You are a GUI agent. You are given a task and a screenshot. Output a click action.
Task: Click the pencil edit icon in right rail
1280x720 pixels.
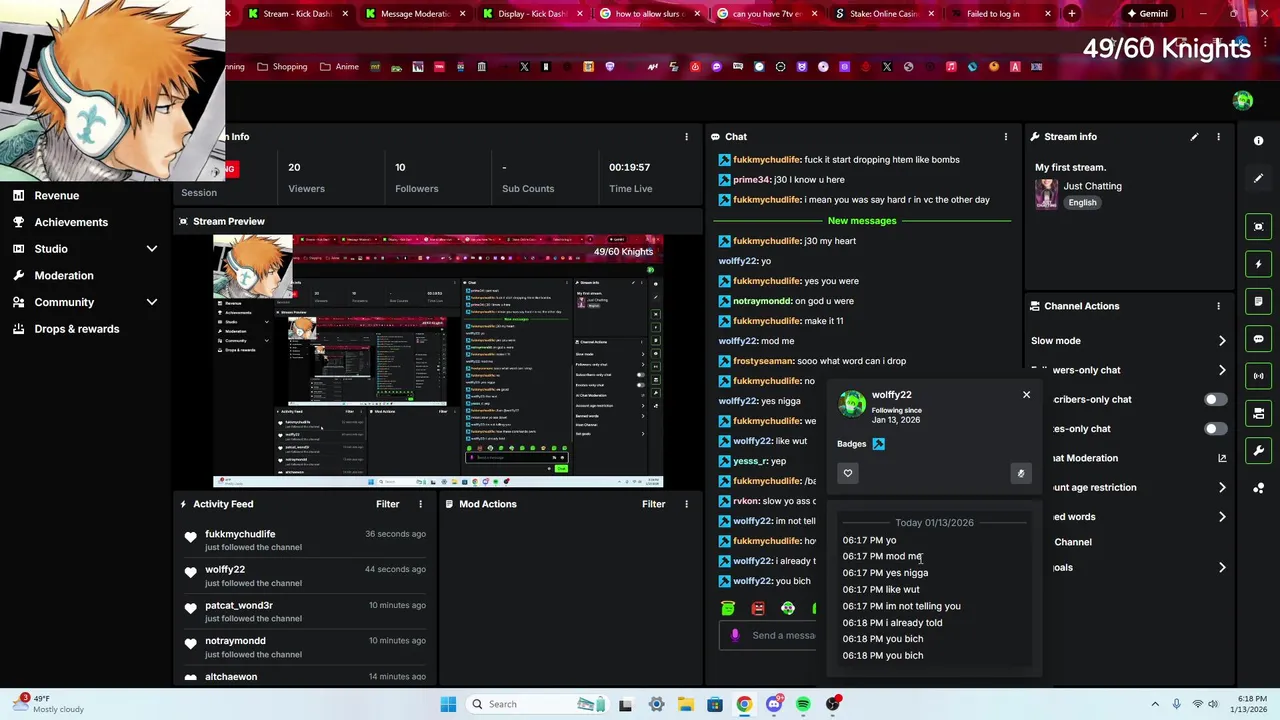click(1258, 178)
